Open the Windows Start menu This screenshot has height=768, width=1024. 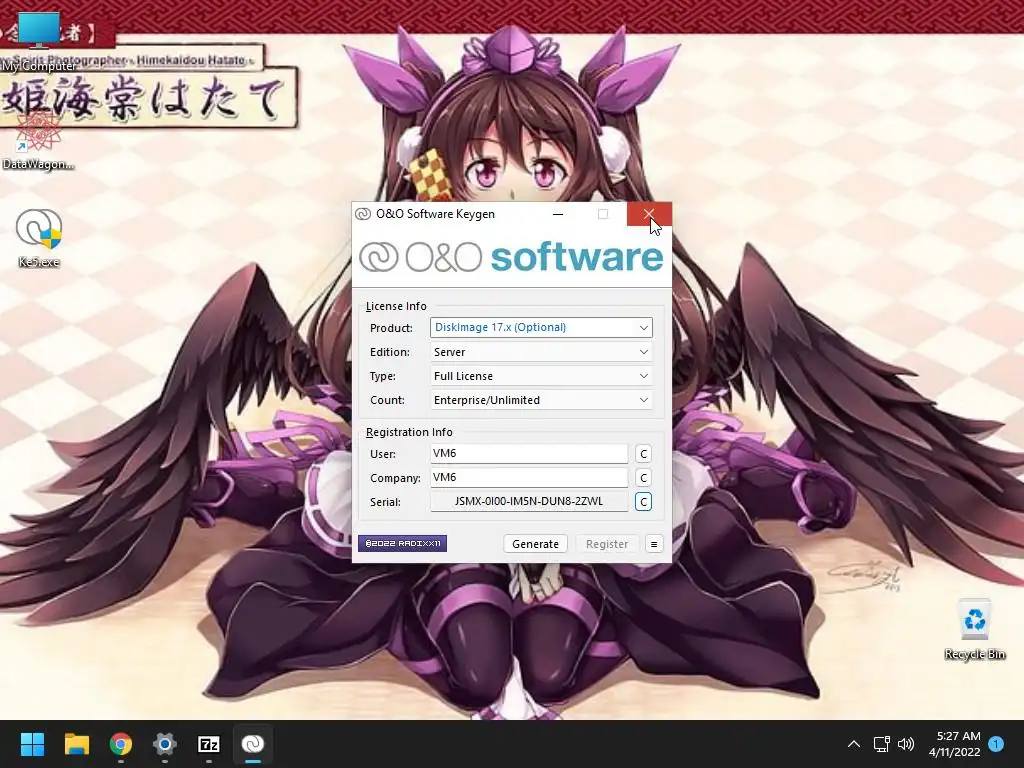tap(32, 744)
